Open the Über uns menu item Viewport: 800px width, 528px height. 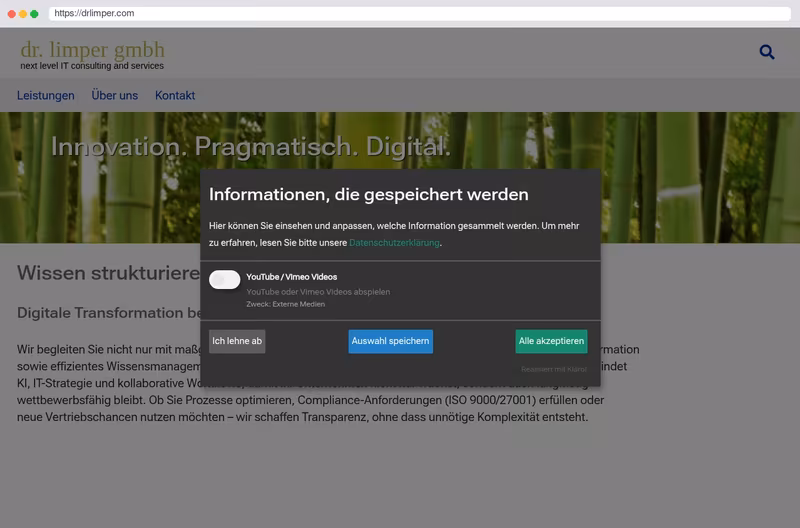115,95
